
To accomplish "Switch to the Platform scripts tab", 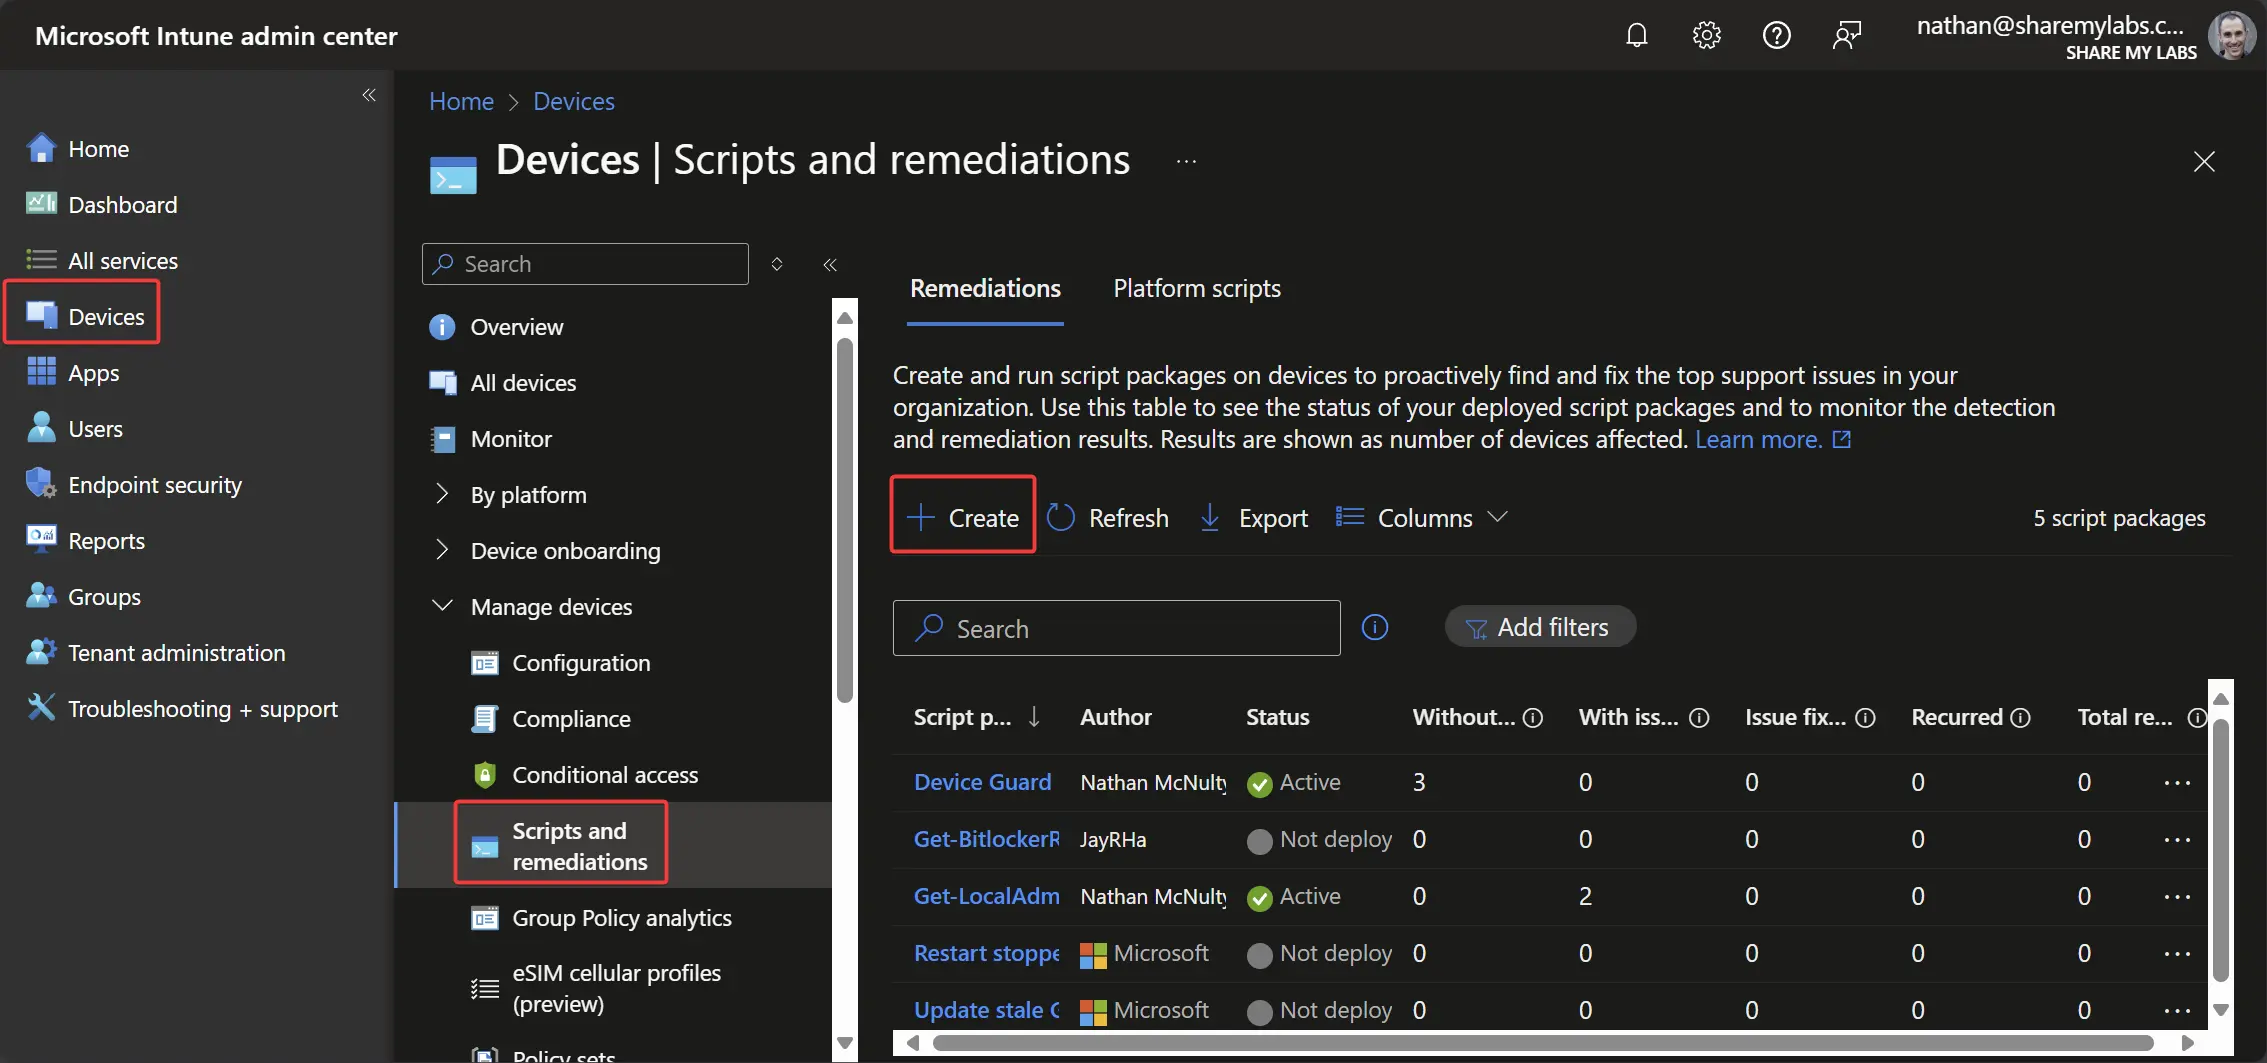I will (1196, 289).
